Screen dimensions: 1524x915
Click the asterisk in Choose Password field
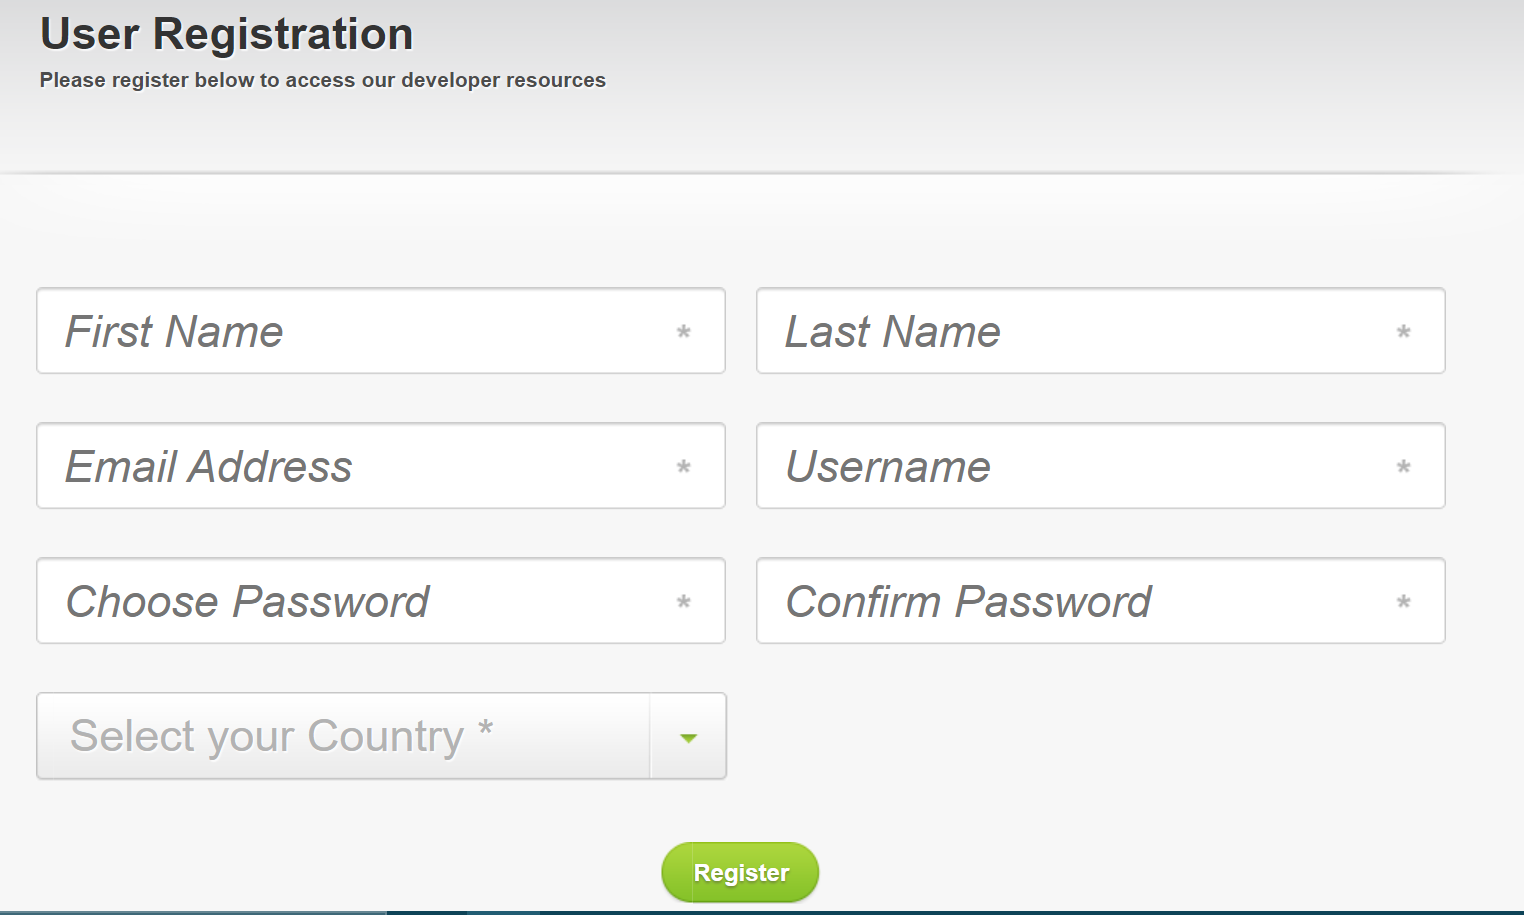point(684,602)
